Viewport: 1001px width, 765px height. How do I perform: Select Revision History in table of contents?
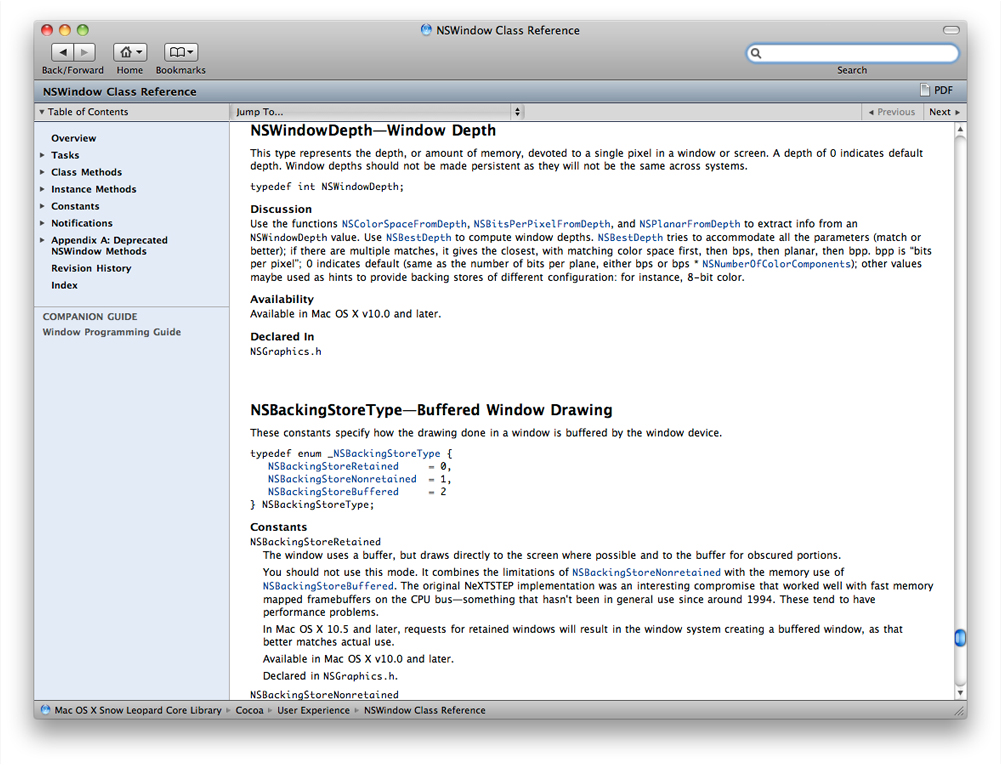pyautogui.click(x=91, y=268)
